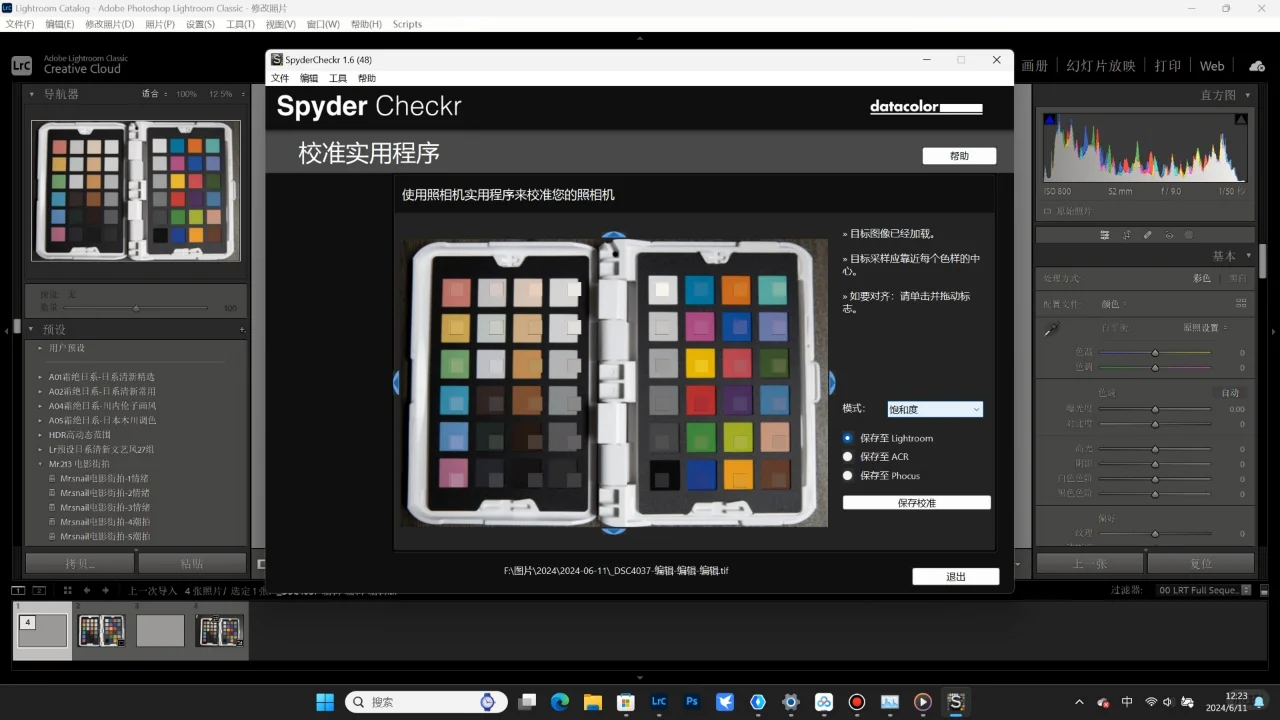Open the 原照设置 white balance dropdown
This screenshot has width=1280, height=720.
[1206, 328]
